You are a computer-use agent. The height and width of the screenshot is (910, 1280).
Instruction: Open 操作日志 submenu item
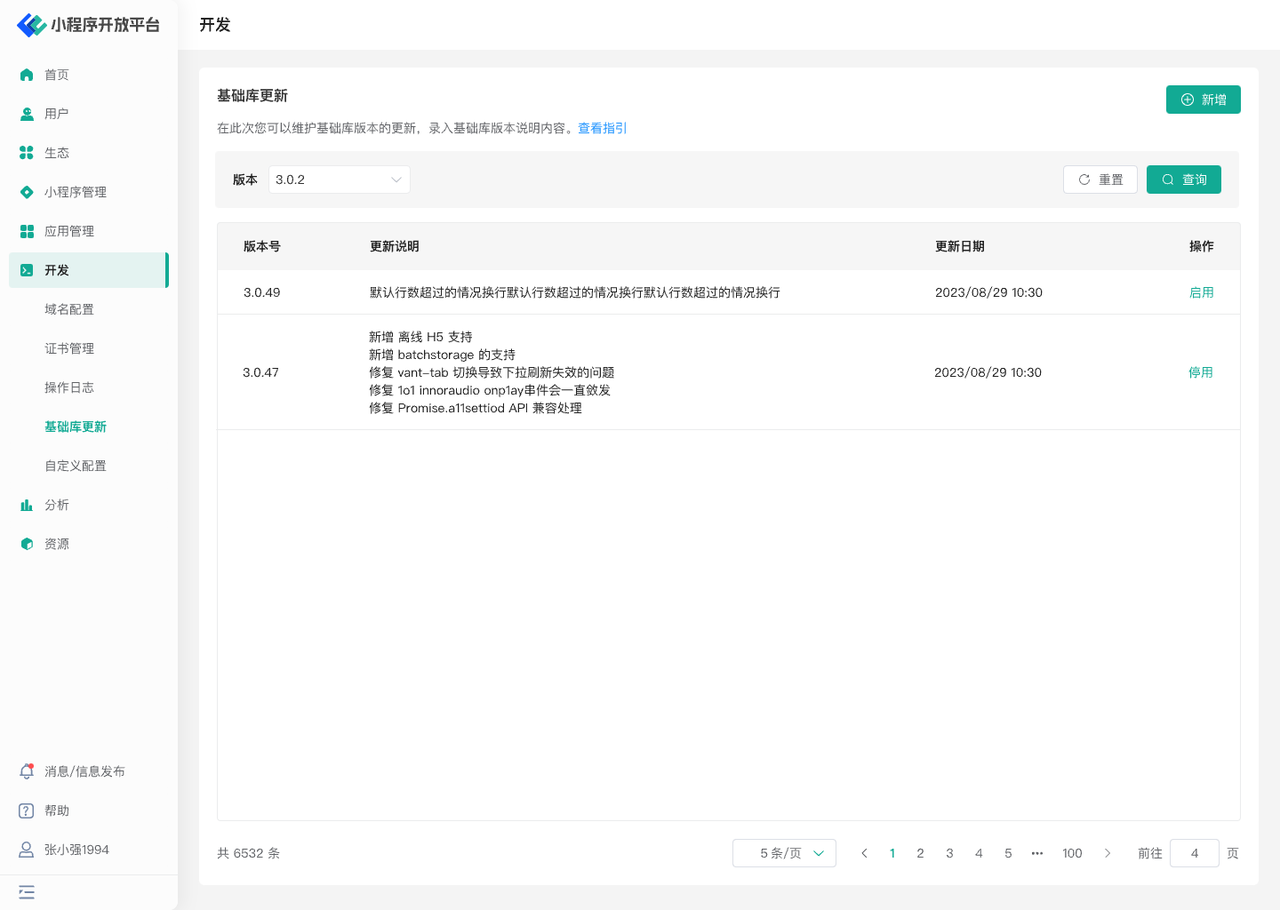[69, 388]
